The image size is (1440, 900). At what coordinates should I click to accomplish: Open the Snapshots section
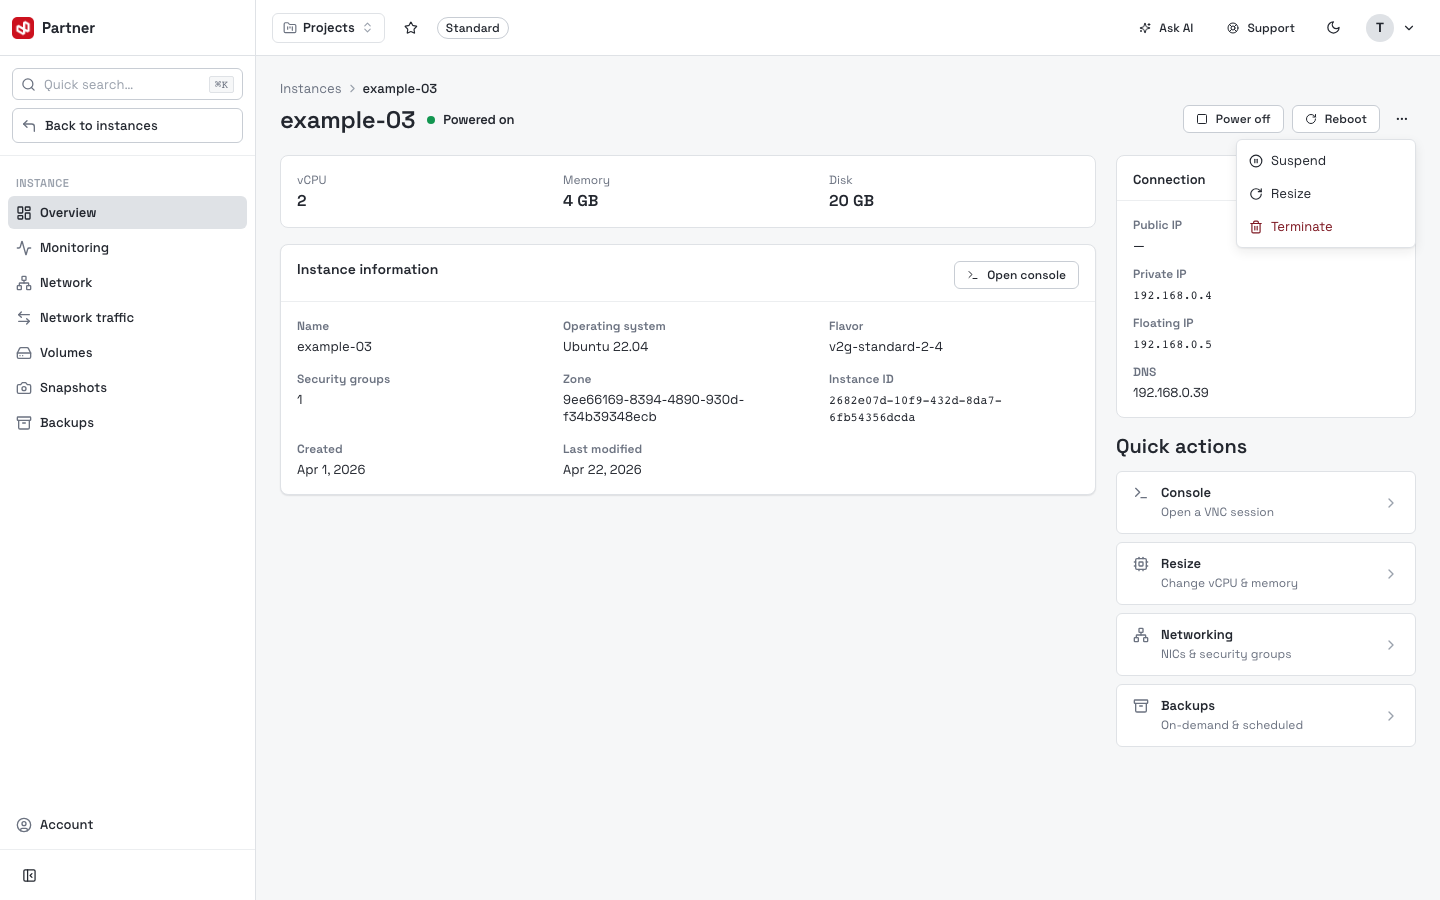(127, 388)
